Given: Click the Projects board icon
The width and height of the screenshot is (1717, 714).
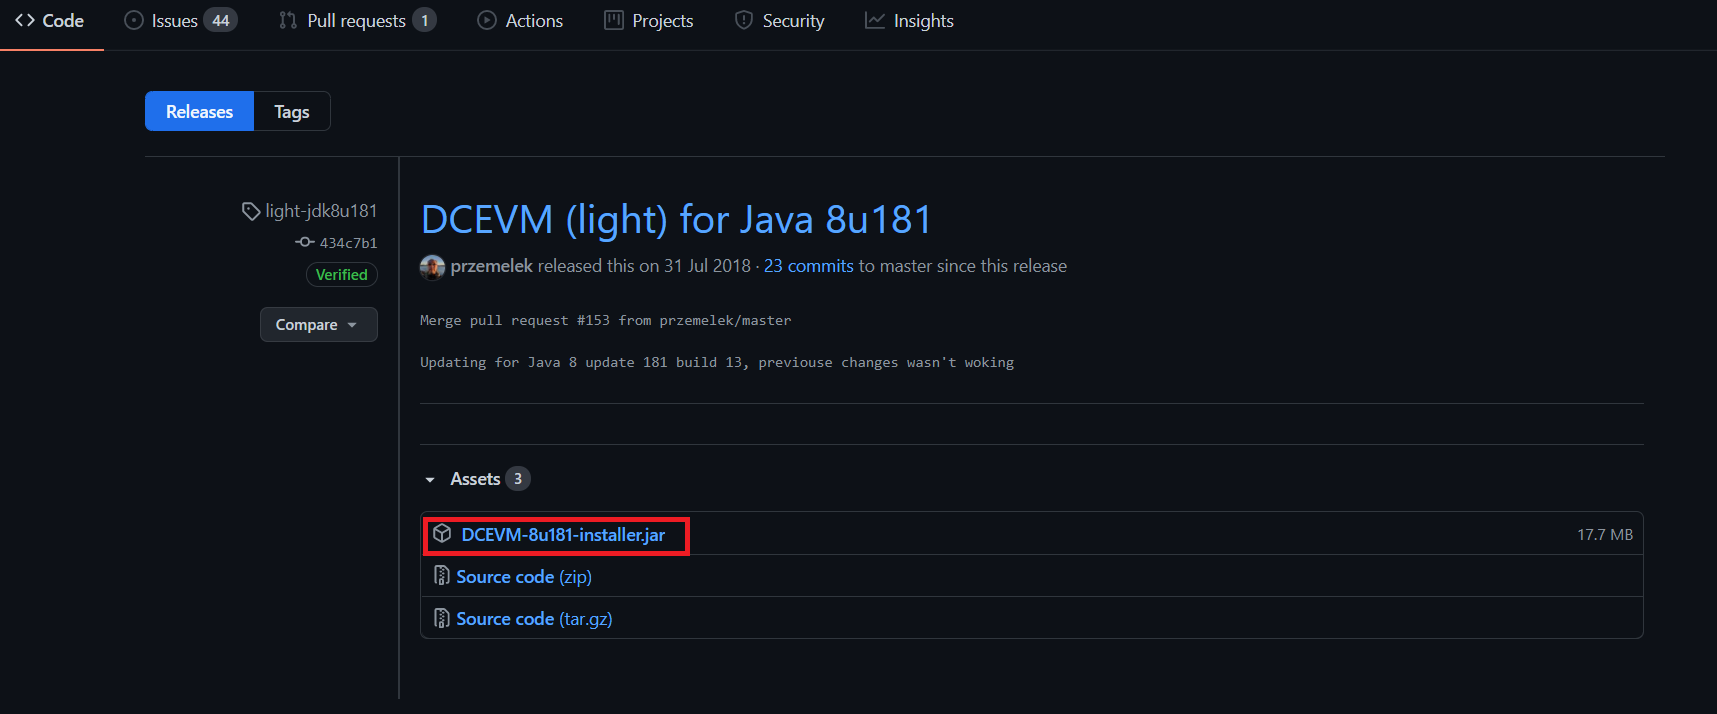Looking at the screenshot, I should tap(614, 21).
